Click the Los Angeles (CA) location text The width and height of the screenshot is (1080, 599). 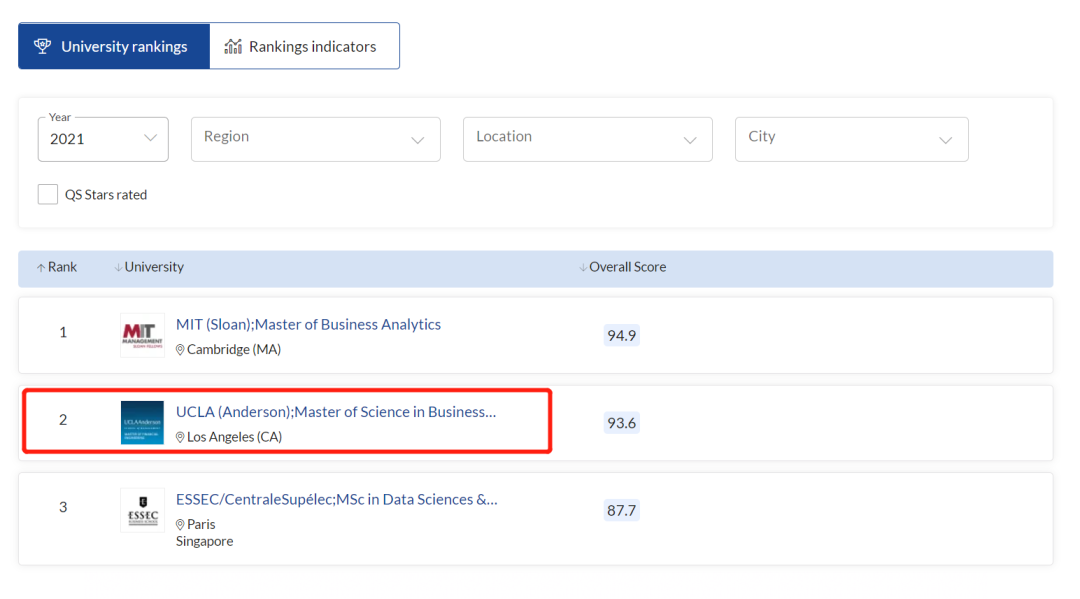tap(235, 437)
